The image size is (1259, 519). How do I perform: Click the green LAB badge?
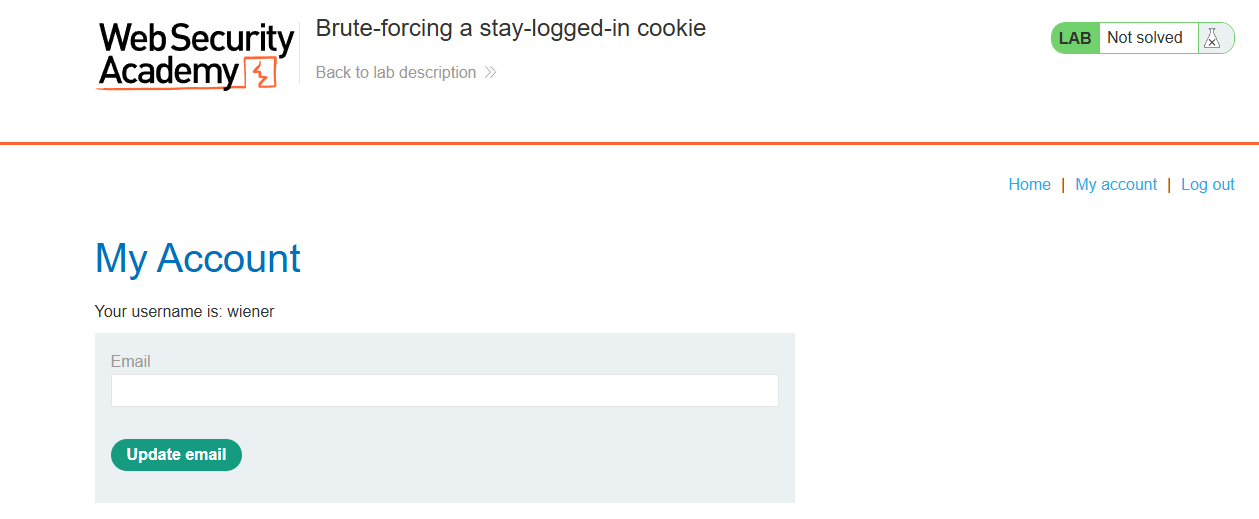click(1075, 38)
